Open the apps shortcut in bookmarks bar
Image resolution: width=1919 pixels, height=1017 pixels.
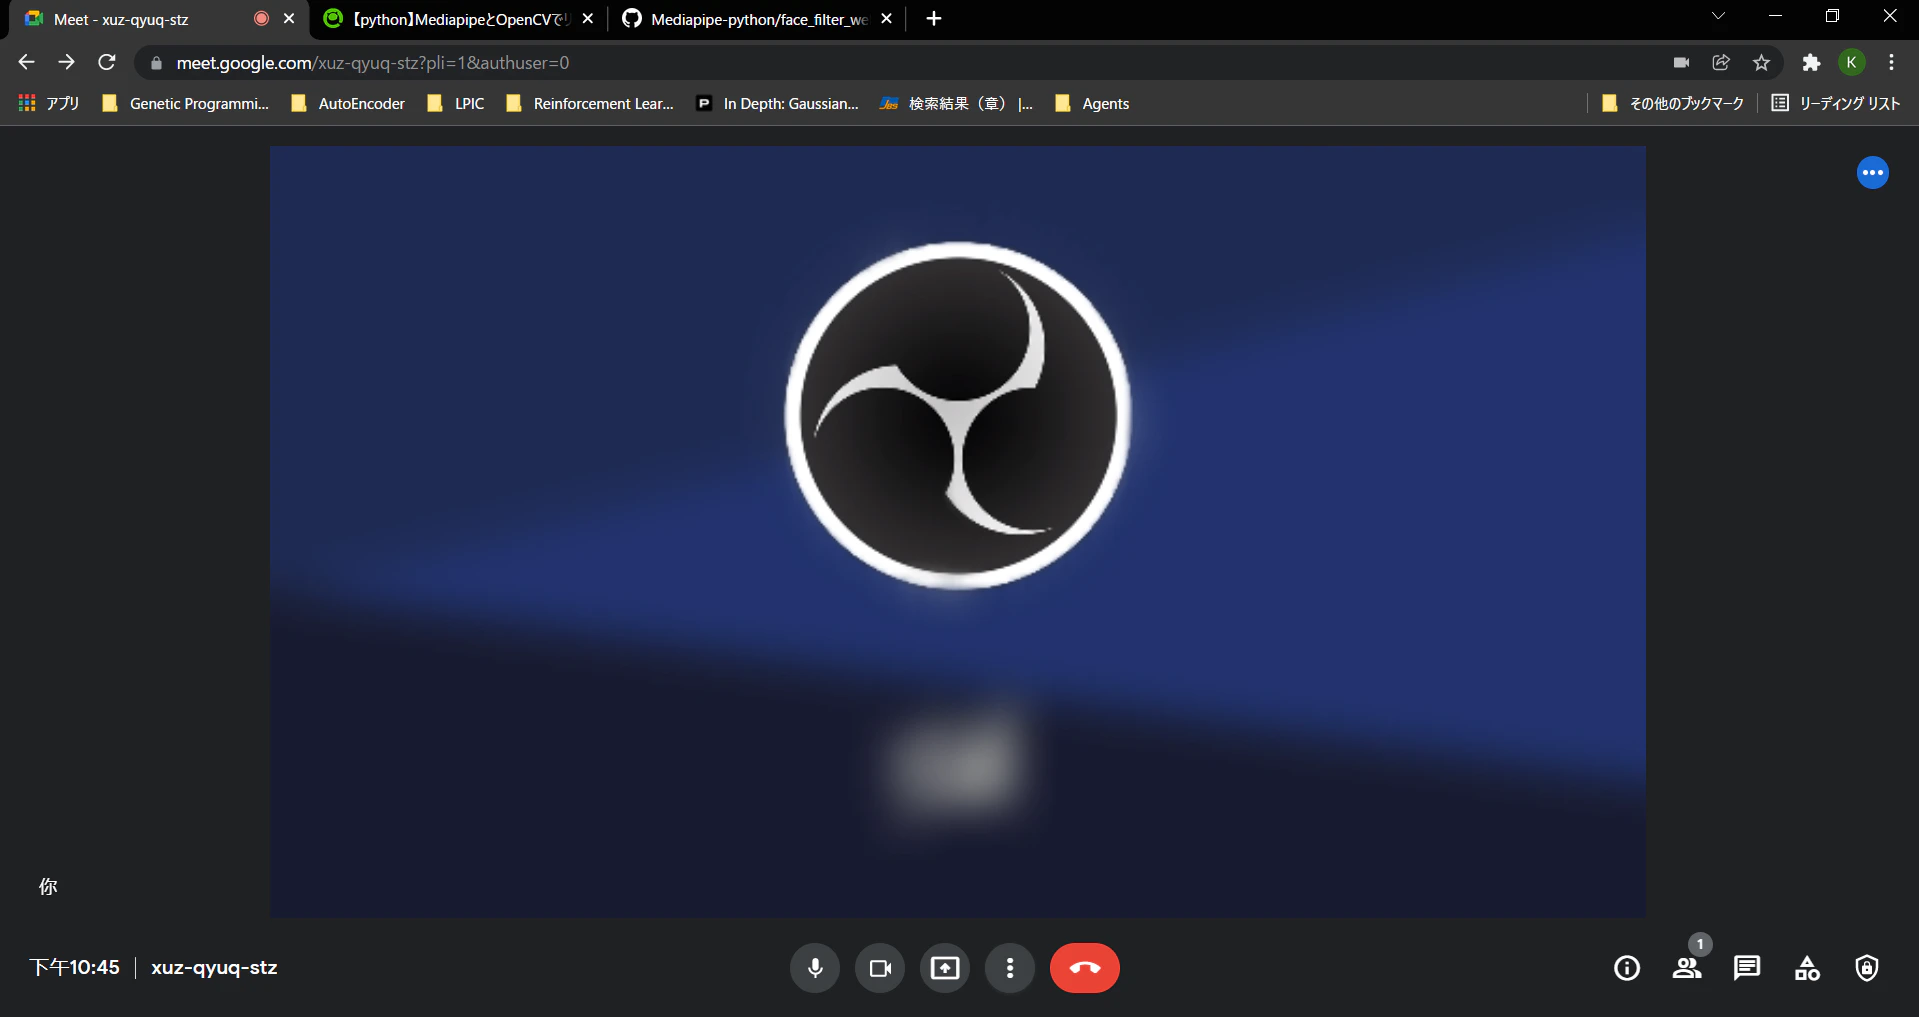48,104
